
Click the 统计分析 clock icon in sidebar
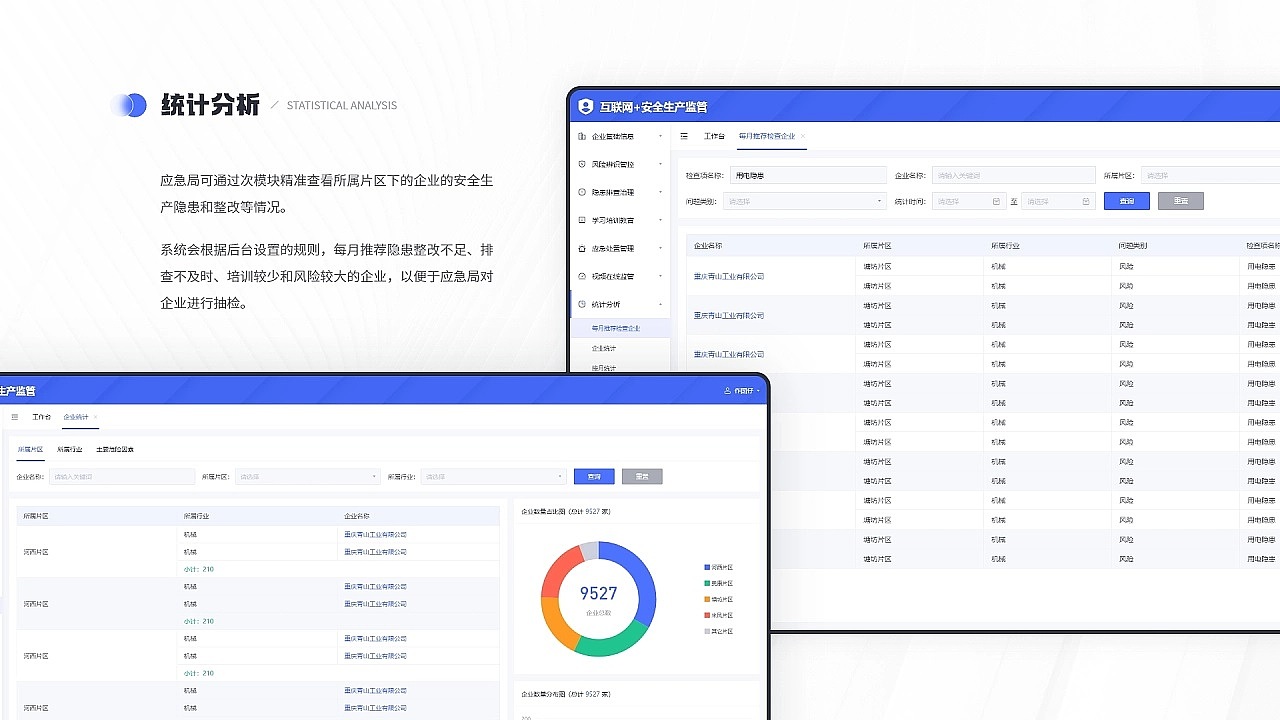(582, 304)
